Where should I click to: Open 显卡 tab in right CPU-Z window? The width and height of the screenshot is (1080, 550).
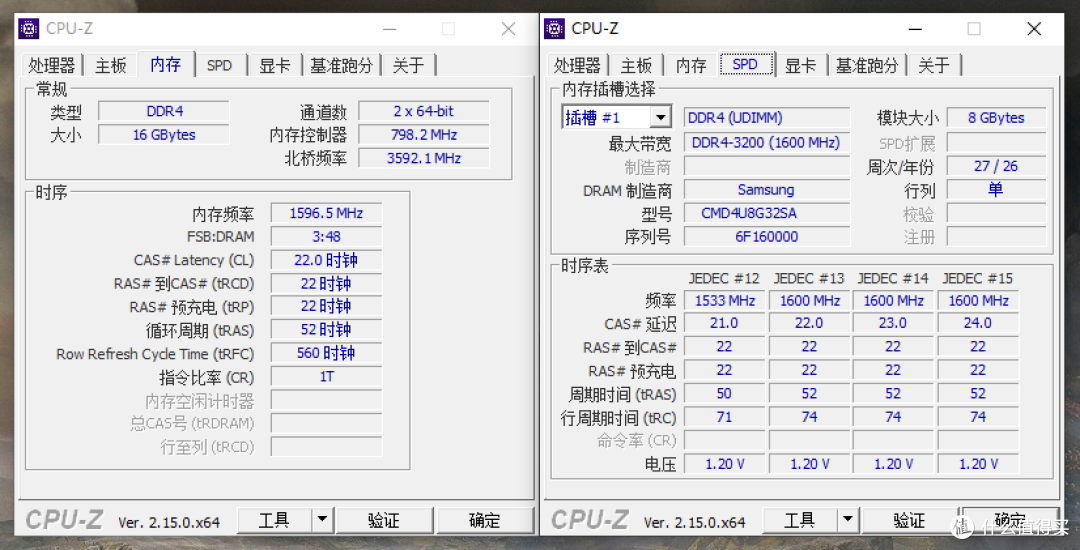coord(800,65)
